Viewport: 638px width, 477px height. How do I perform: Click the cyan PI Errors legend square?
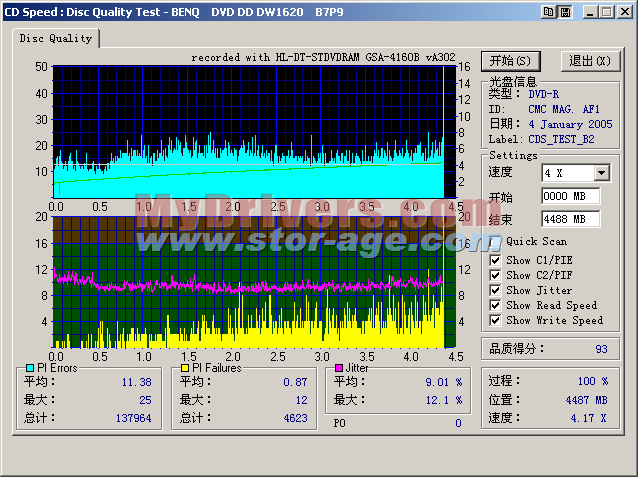pos(29,368)
